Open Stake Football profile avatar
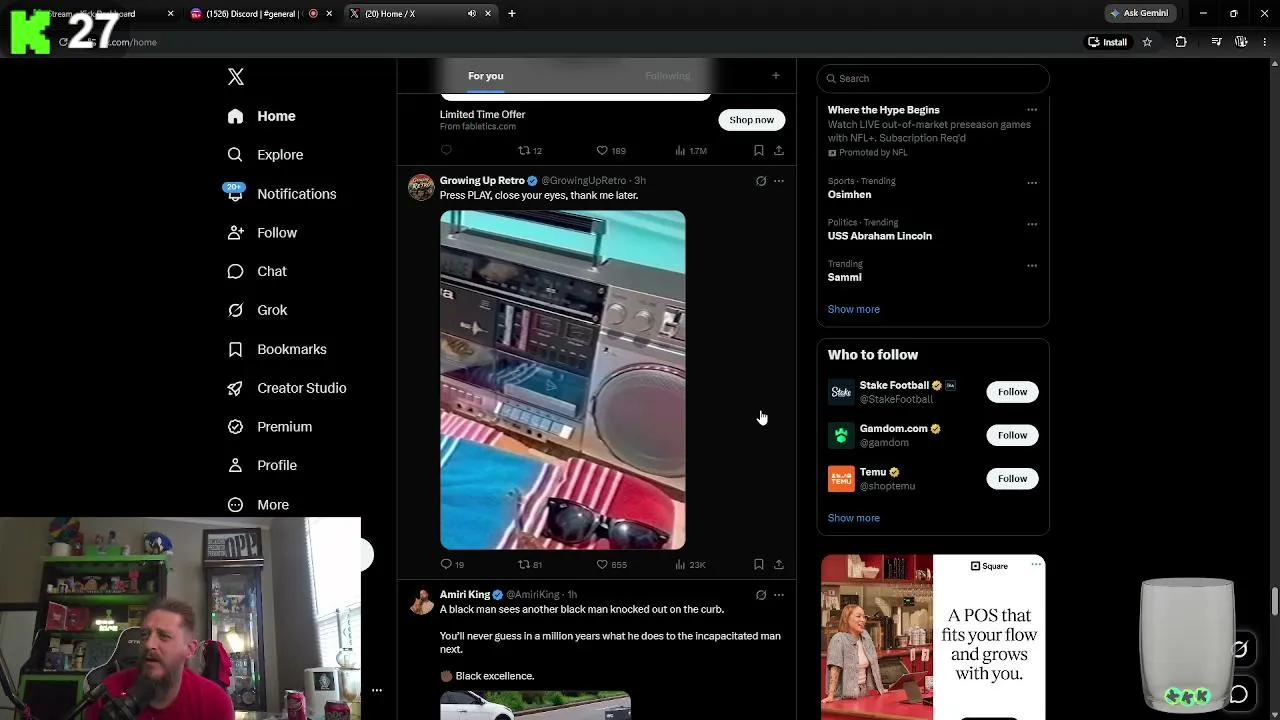Viewport: 1280px width, 720px height. pos(841,392)
